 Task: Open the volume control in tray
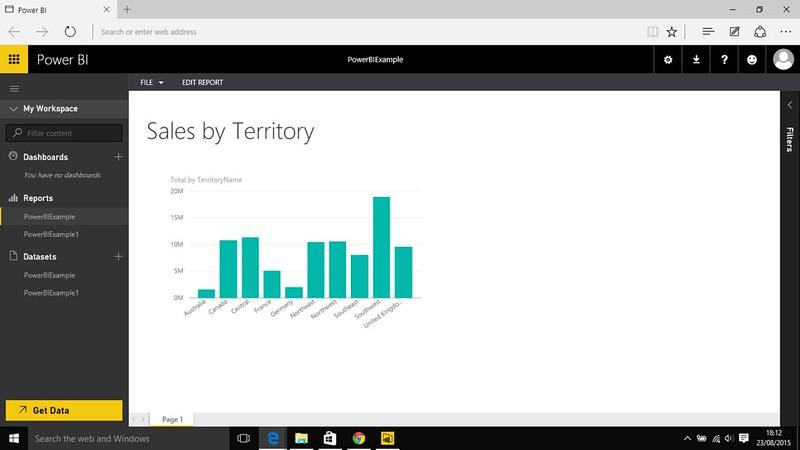click(729, 438)
